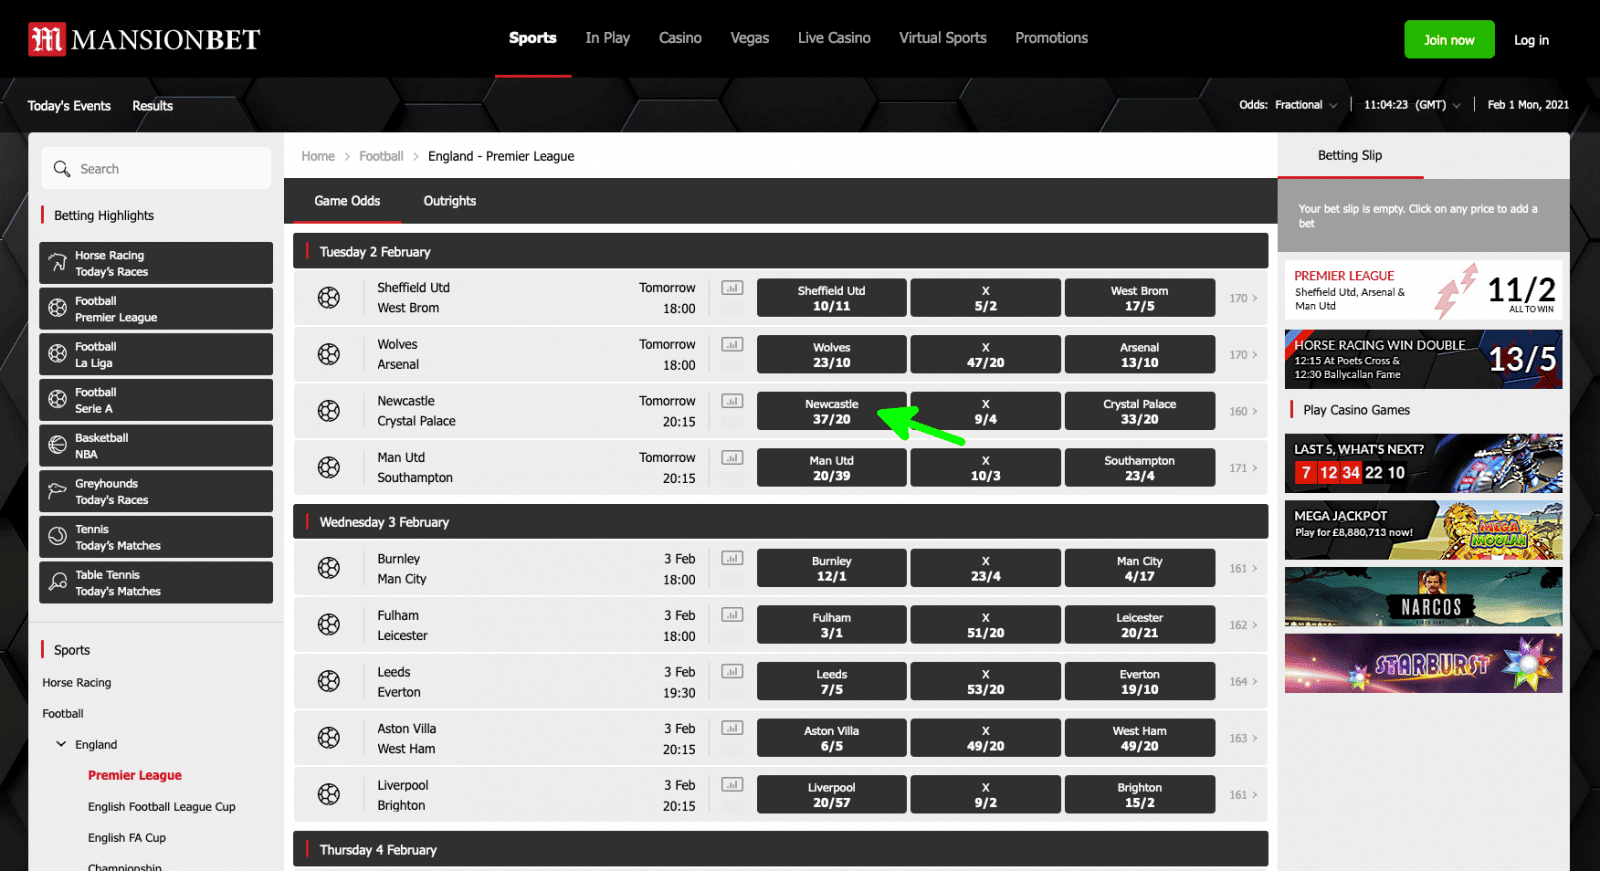Bet on Man City at 4/17
The image size is (1600, 871).
tap(1140, 568)
